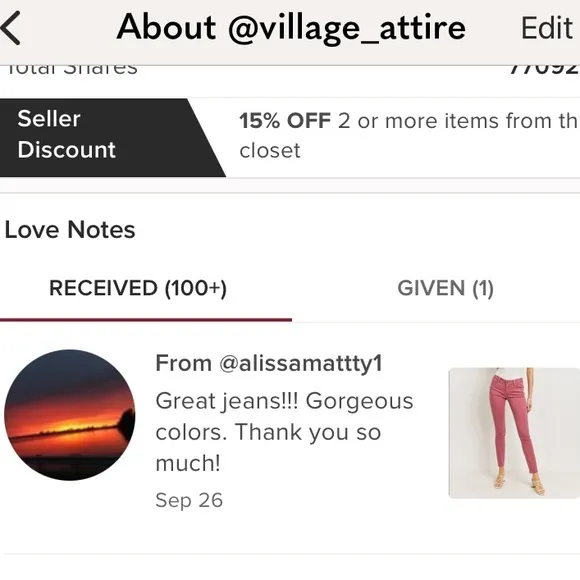Tap the partially hidden Total Shares label

click(72, 70)
